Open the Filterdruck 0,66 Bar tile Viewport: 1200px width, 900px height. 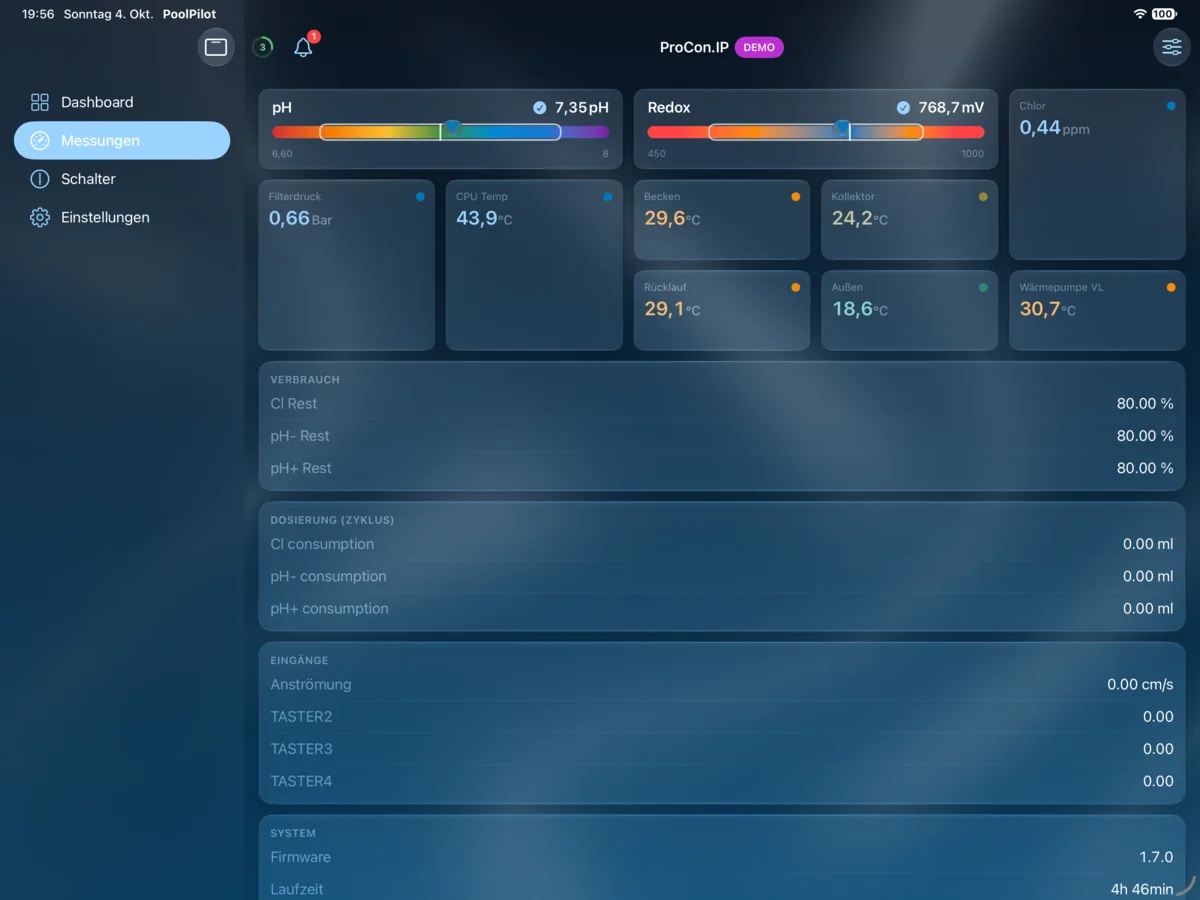[x=346, y=265]
